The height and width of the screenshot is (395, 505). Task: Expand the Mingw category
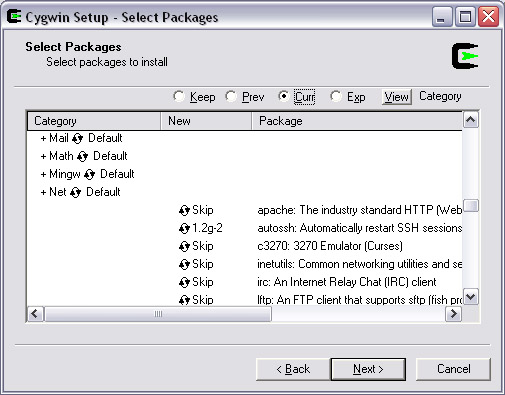(x=43, y=174)
